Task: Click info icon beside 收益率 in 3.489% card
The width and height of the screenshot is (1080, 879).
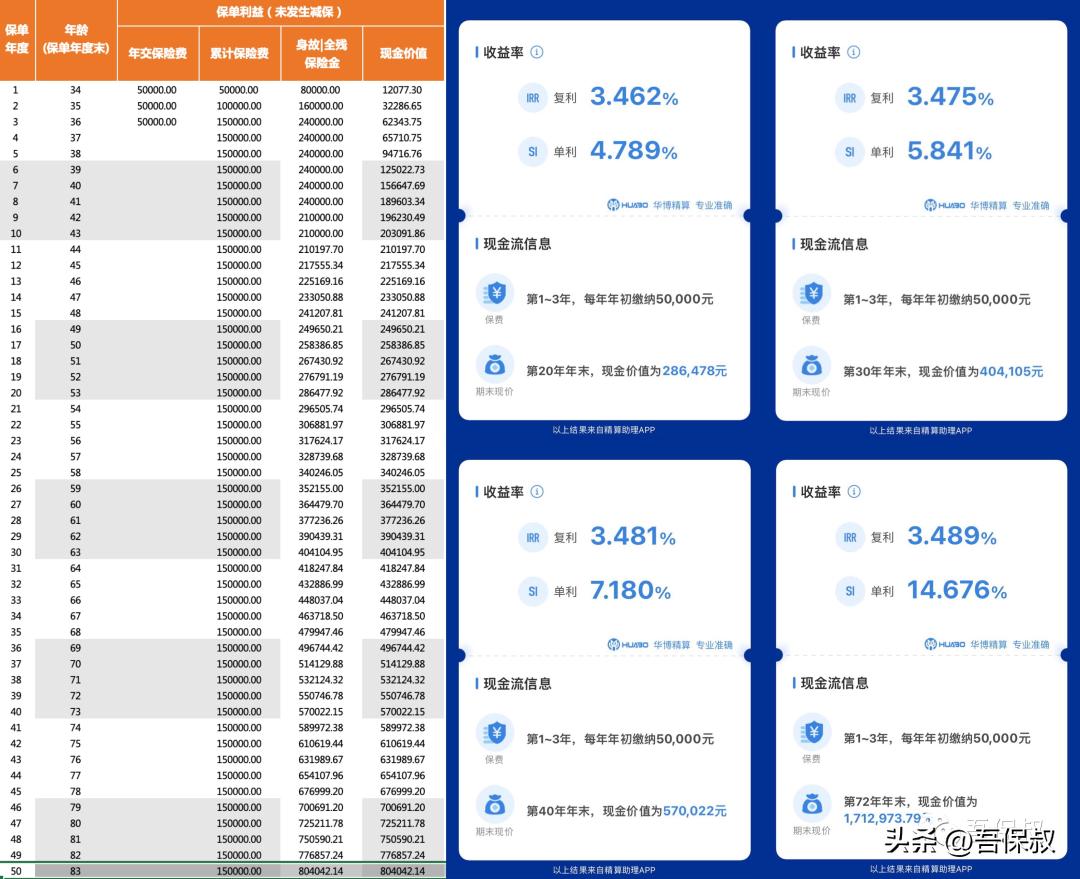Action: pos(853,492)
